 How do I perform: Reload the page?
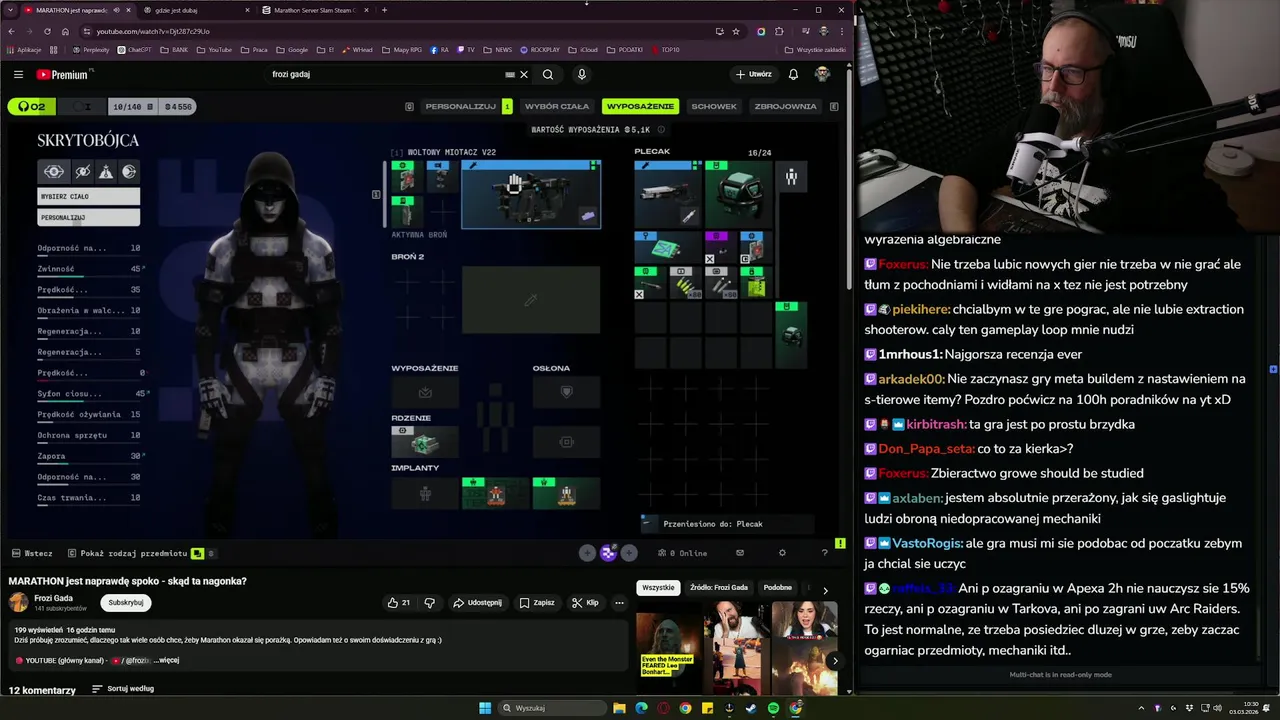pyautogui.click(x=47, y=31)
